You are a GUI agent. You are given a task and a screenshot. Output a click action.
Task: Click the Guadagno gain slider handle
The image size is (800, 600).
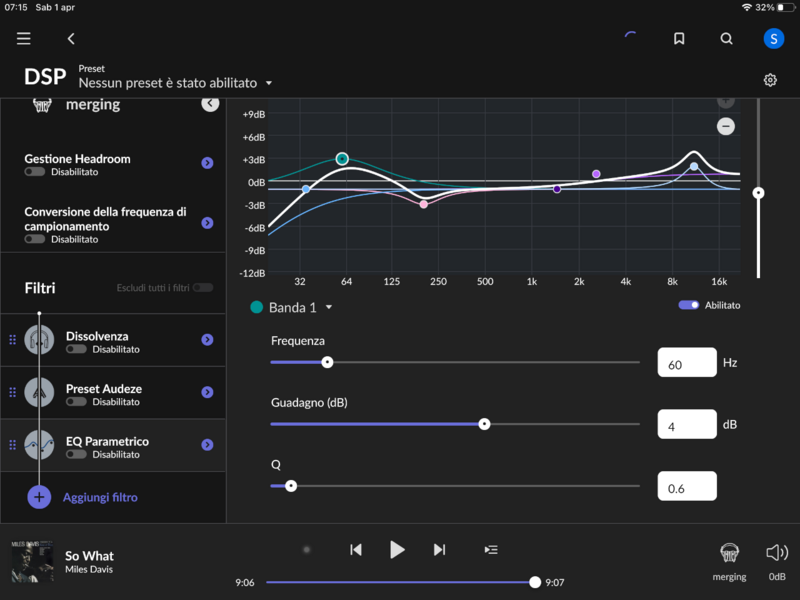click(x=484, y=424)
